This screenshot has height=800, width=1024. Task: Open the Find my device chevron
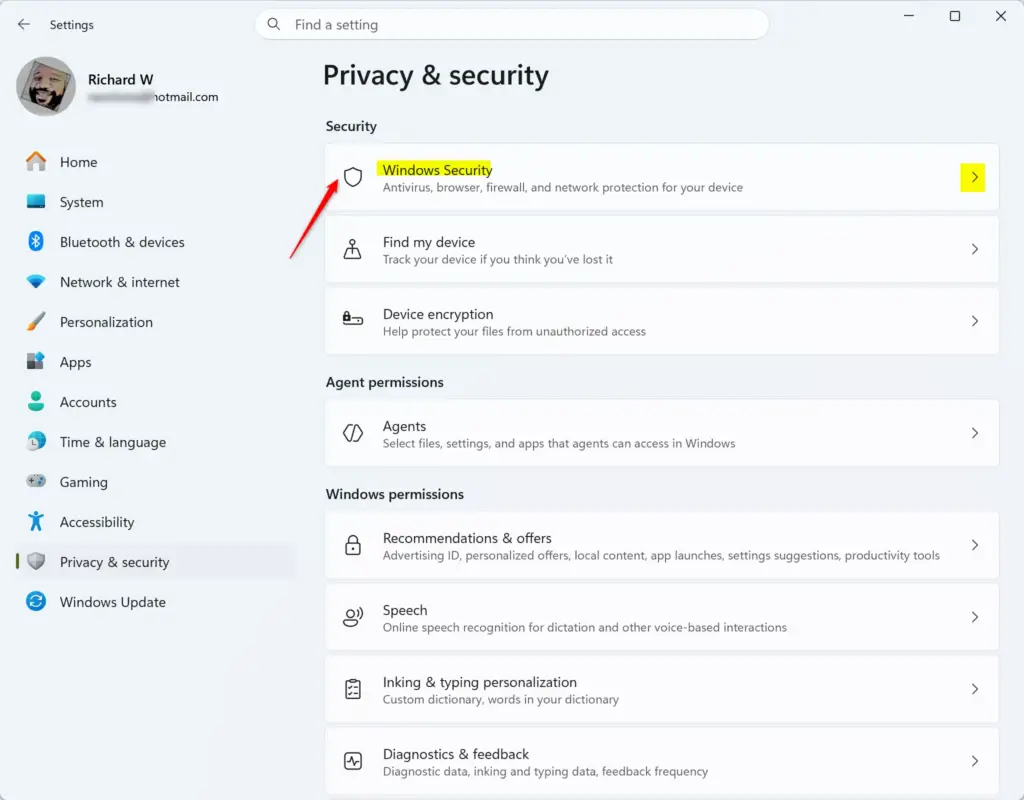pyautogui.click(x=974, y=249)
